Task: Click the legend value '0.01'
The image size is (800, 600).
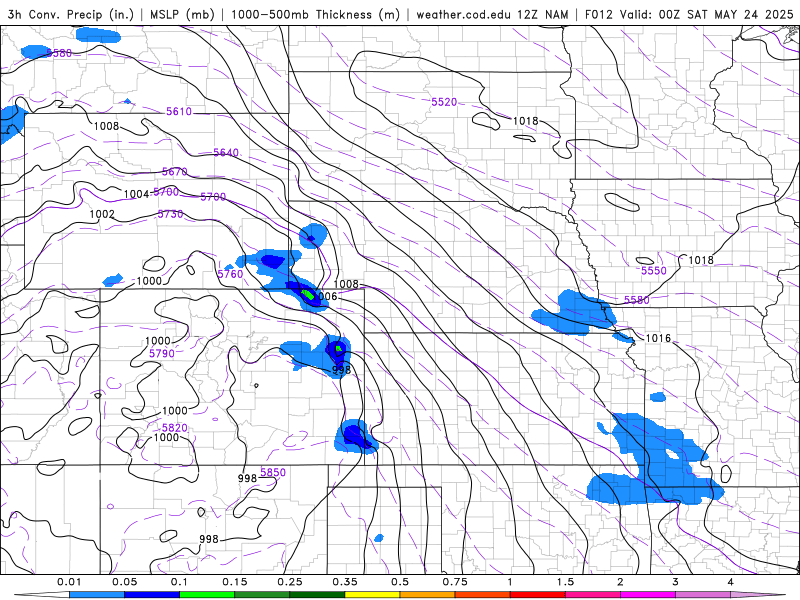Action: 69,582
